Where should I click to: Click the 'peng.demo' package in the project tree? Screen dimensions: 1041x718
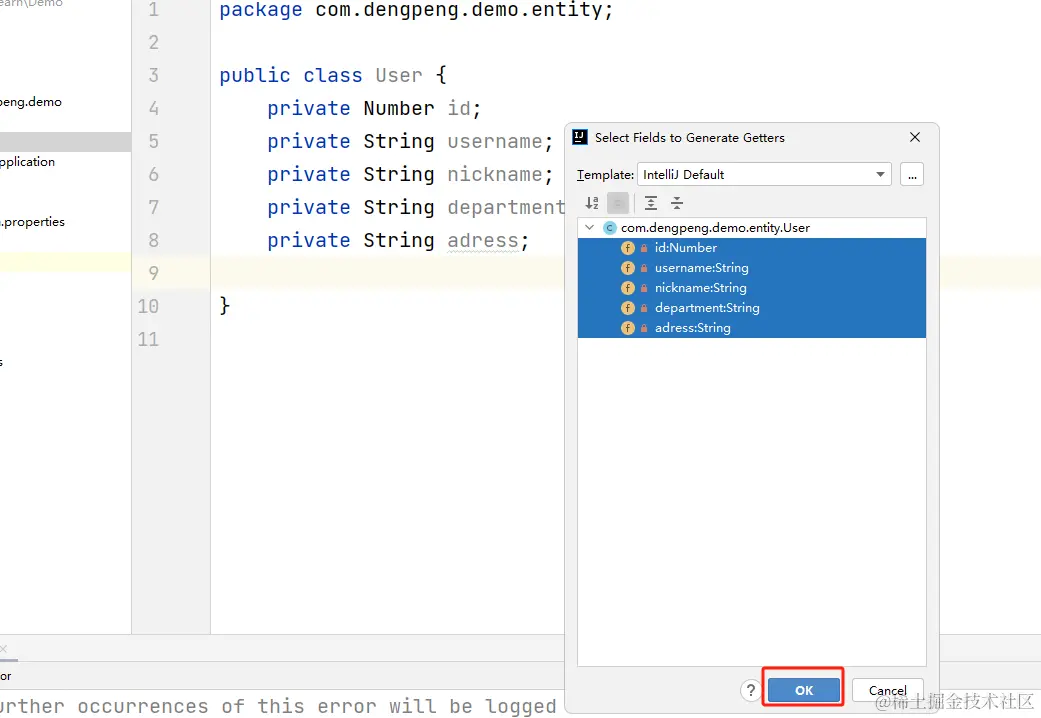pyautogui.click(x=31, y=102)
